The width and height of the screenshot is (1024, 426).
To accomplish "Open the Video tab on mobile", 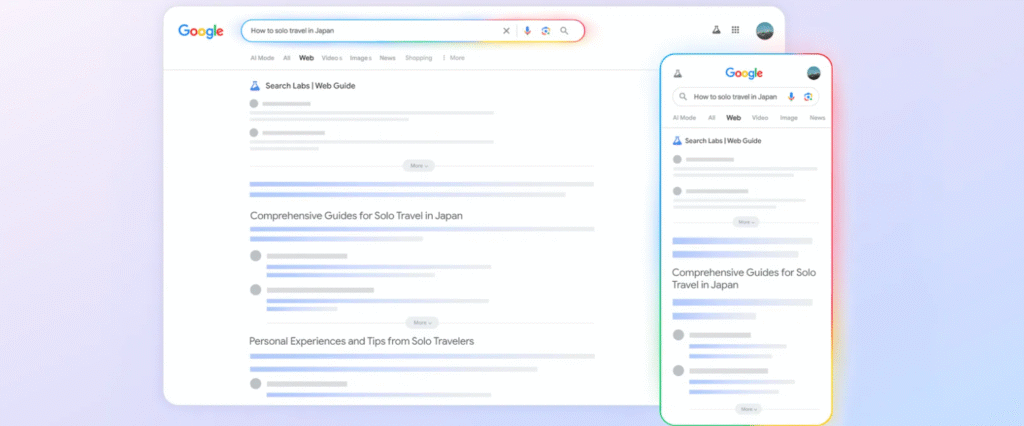I will point(760,118).
